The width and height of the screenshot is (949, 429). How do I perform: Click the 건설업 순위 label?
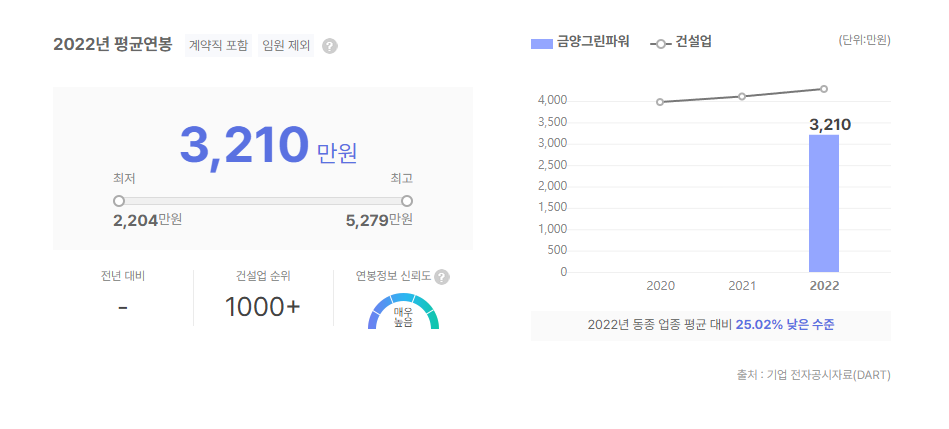[263, 277]
